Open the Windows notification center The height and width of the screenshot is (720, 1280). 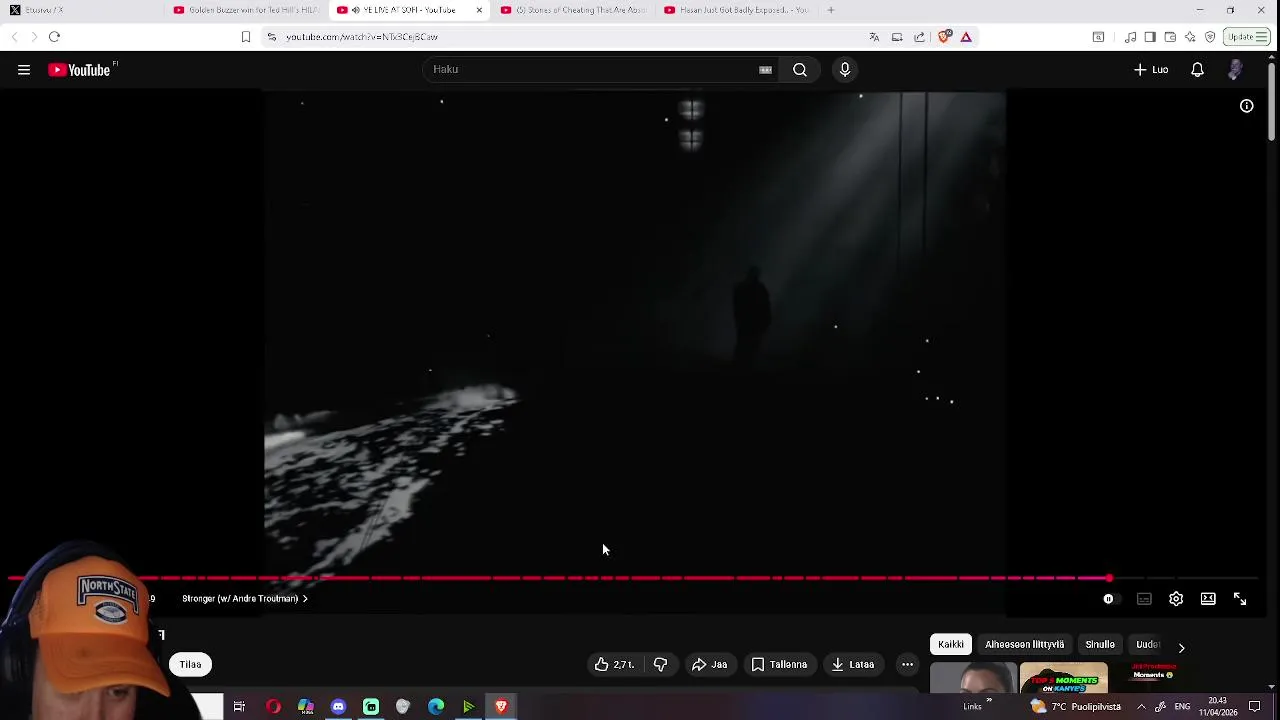1255,707
